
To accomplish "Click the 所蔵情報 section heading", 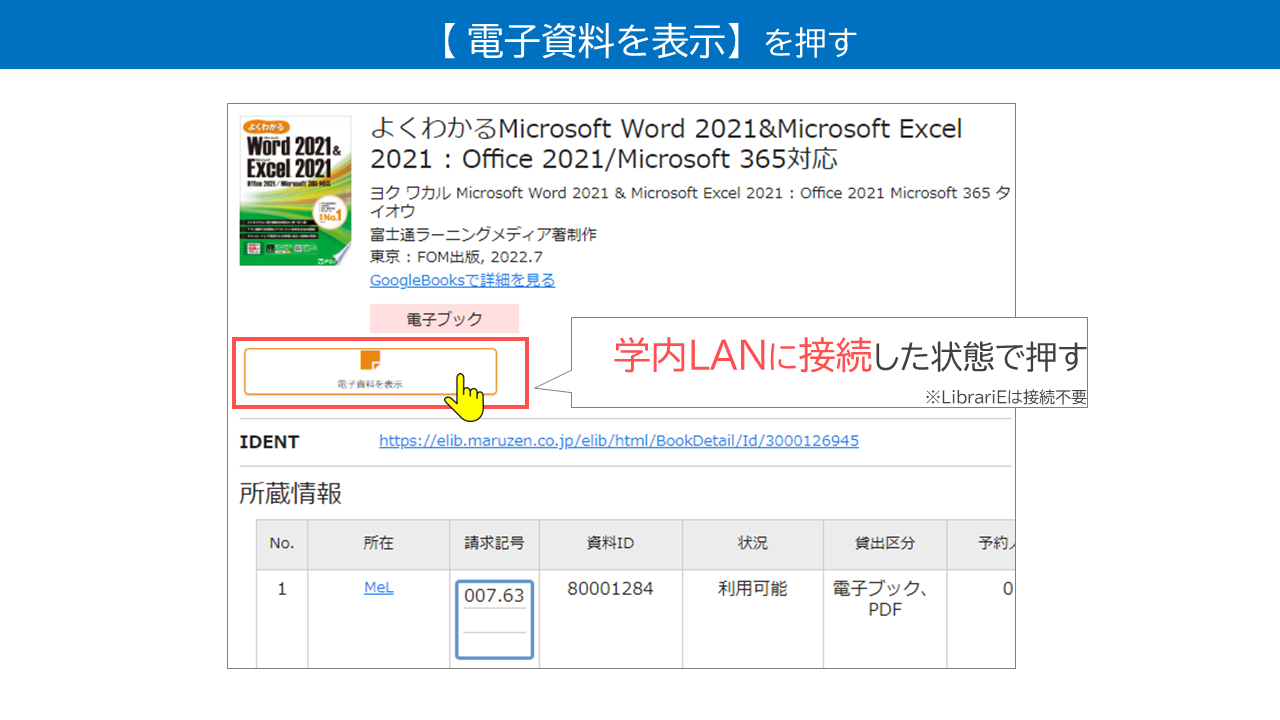I will tap(291, 493).
